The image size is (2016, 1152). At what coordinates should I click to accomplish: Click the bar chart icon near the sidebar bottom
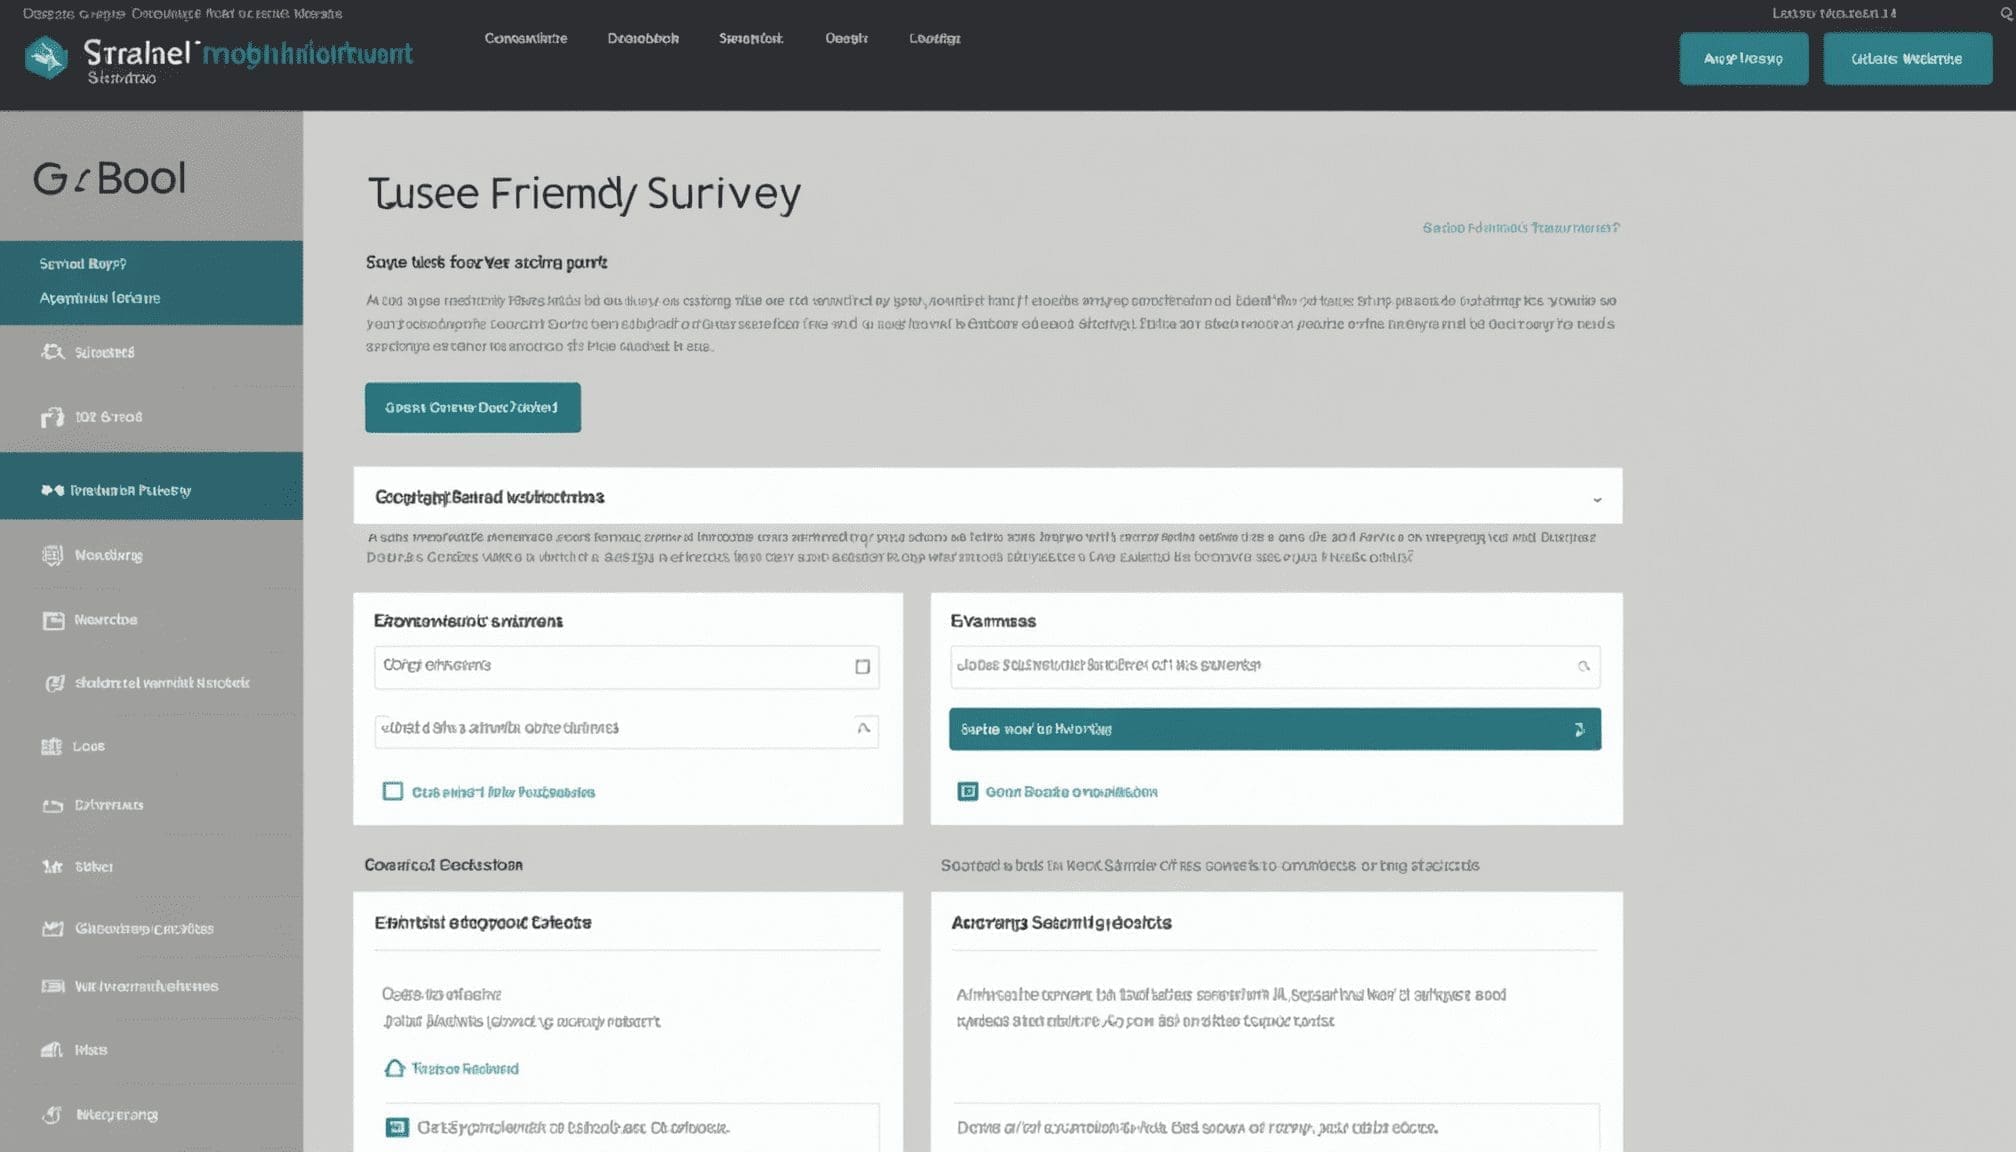coord(52,1049)
